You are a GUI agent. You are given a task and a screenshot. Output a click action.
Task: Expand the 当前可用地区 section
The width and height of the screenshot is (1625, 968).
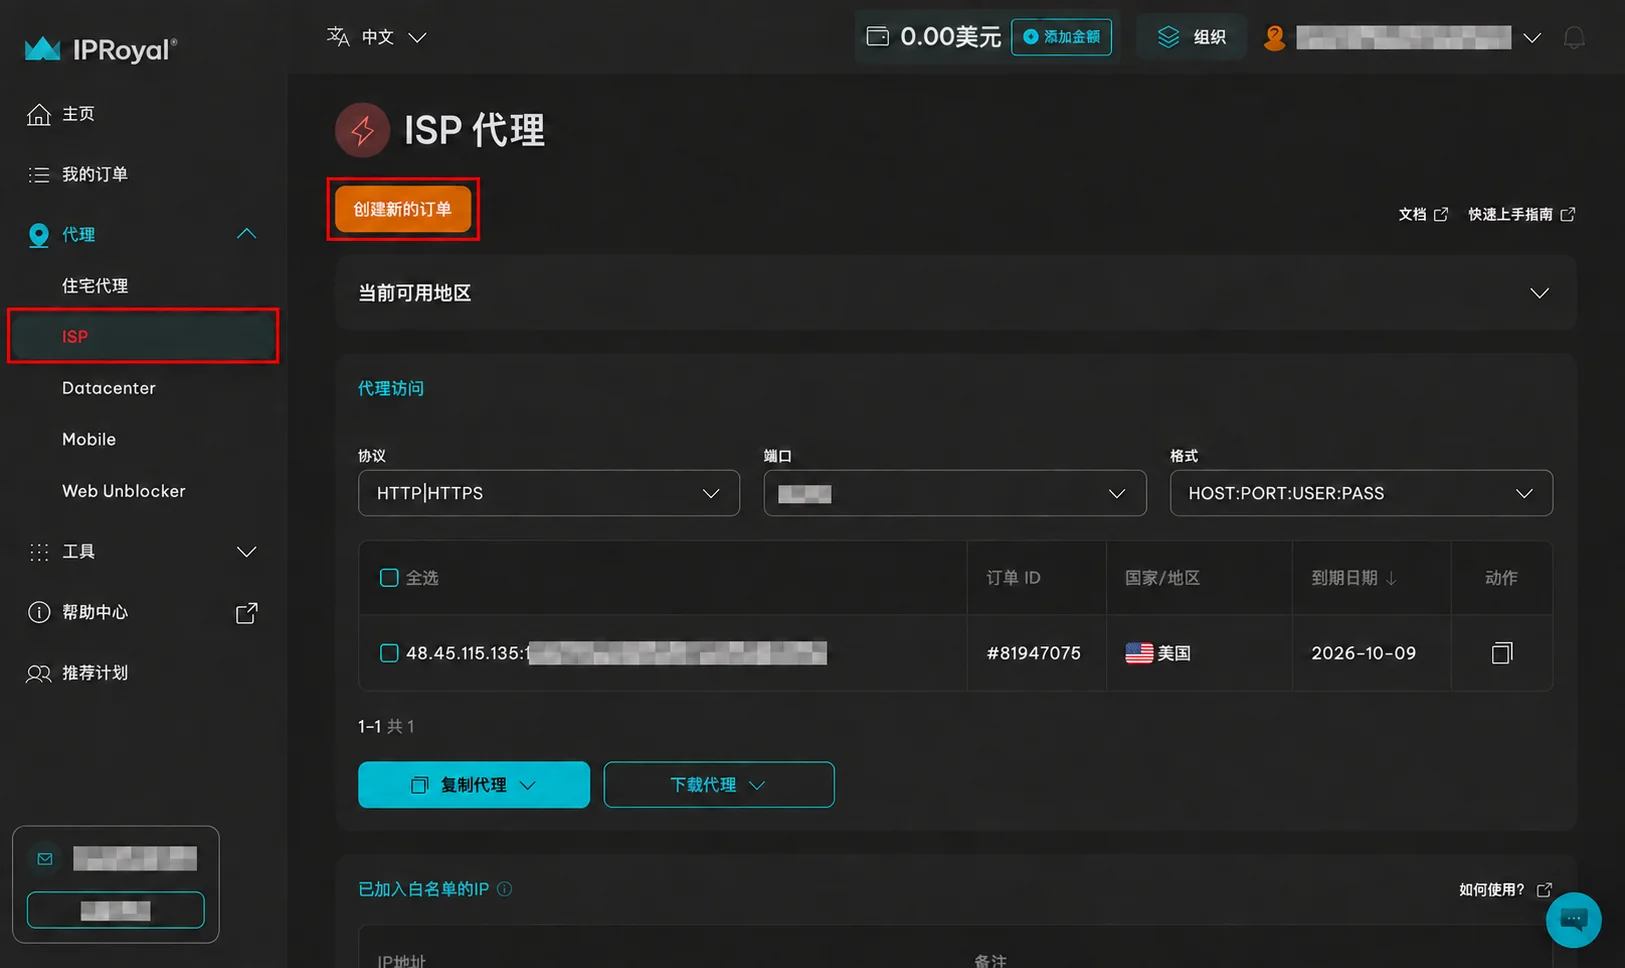pos(956,293)
